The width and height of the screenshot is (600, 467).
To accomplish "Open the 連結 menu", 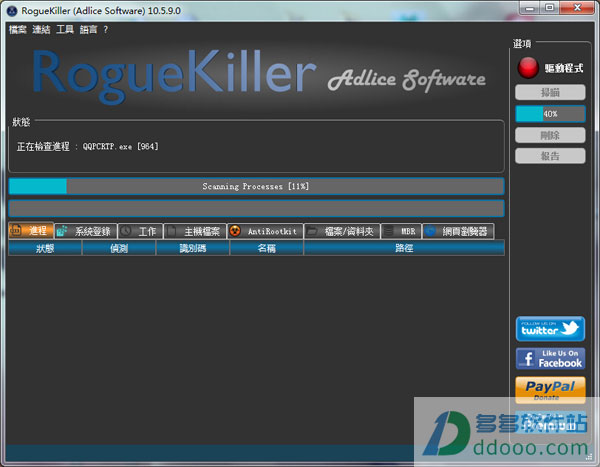I will 41,29.
